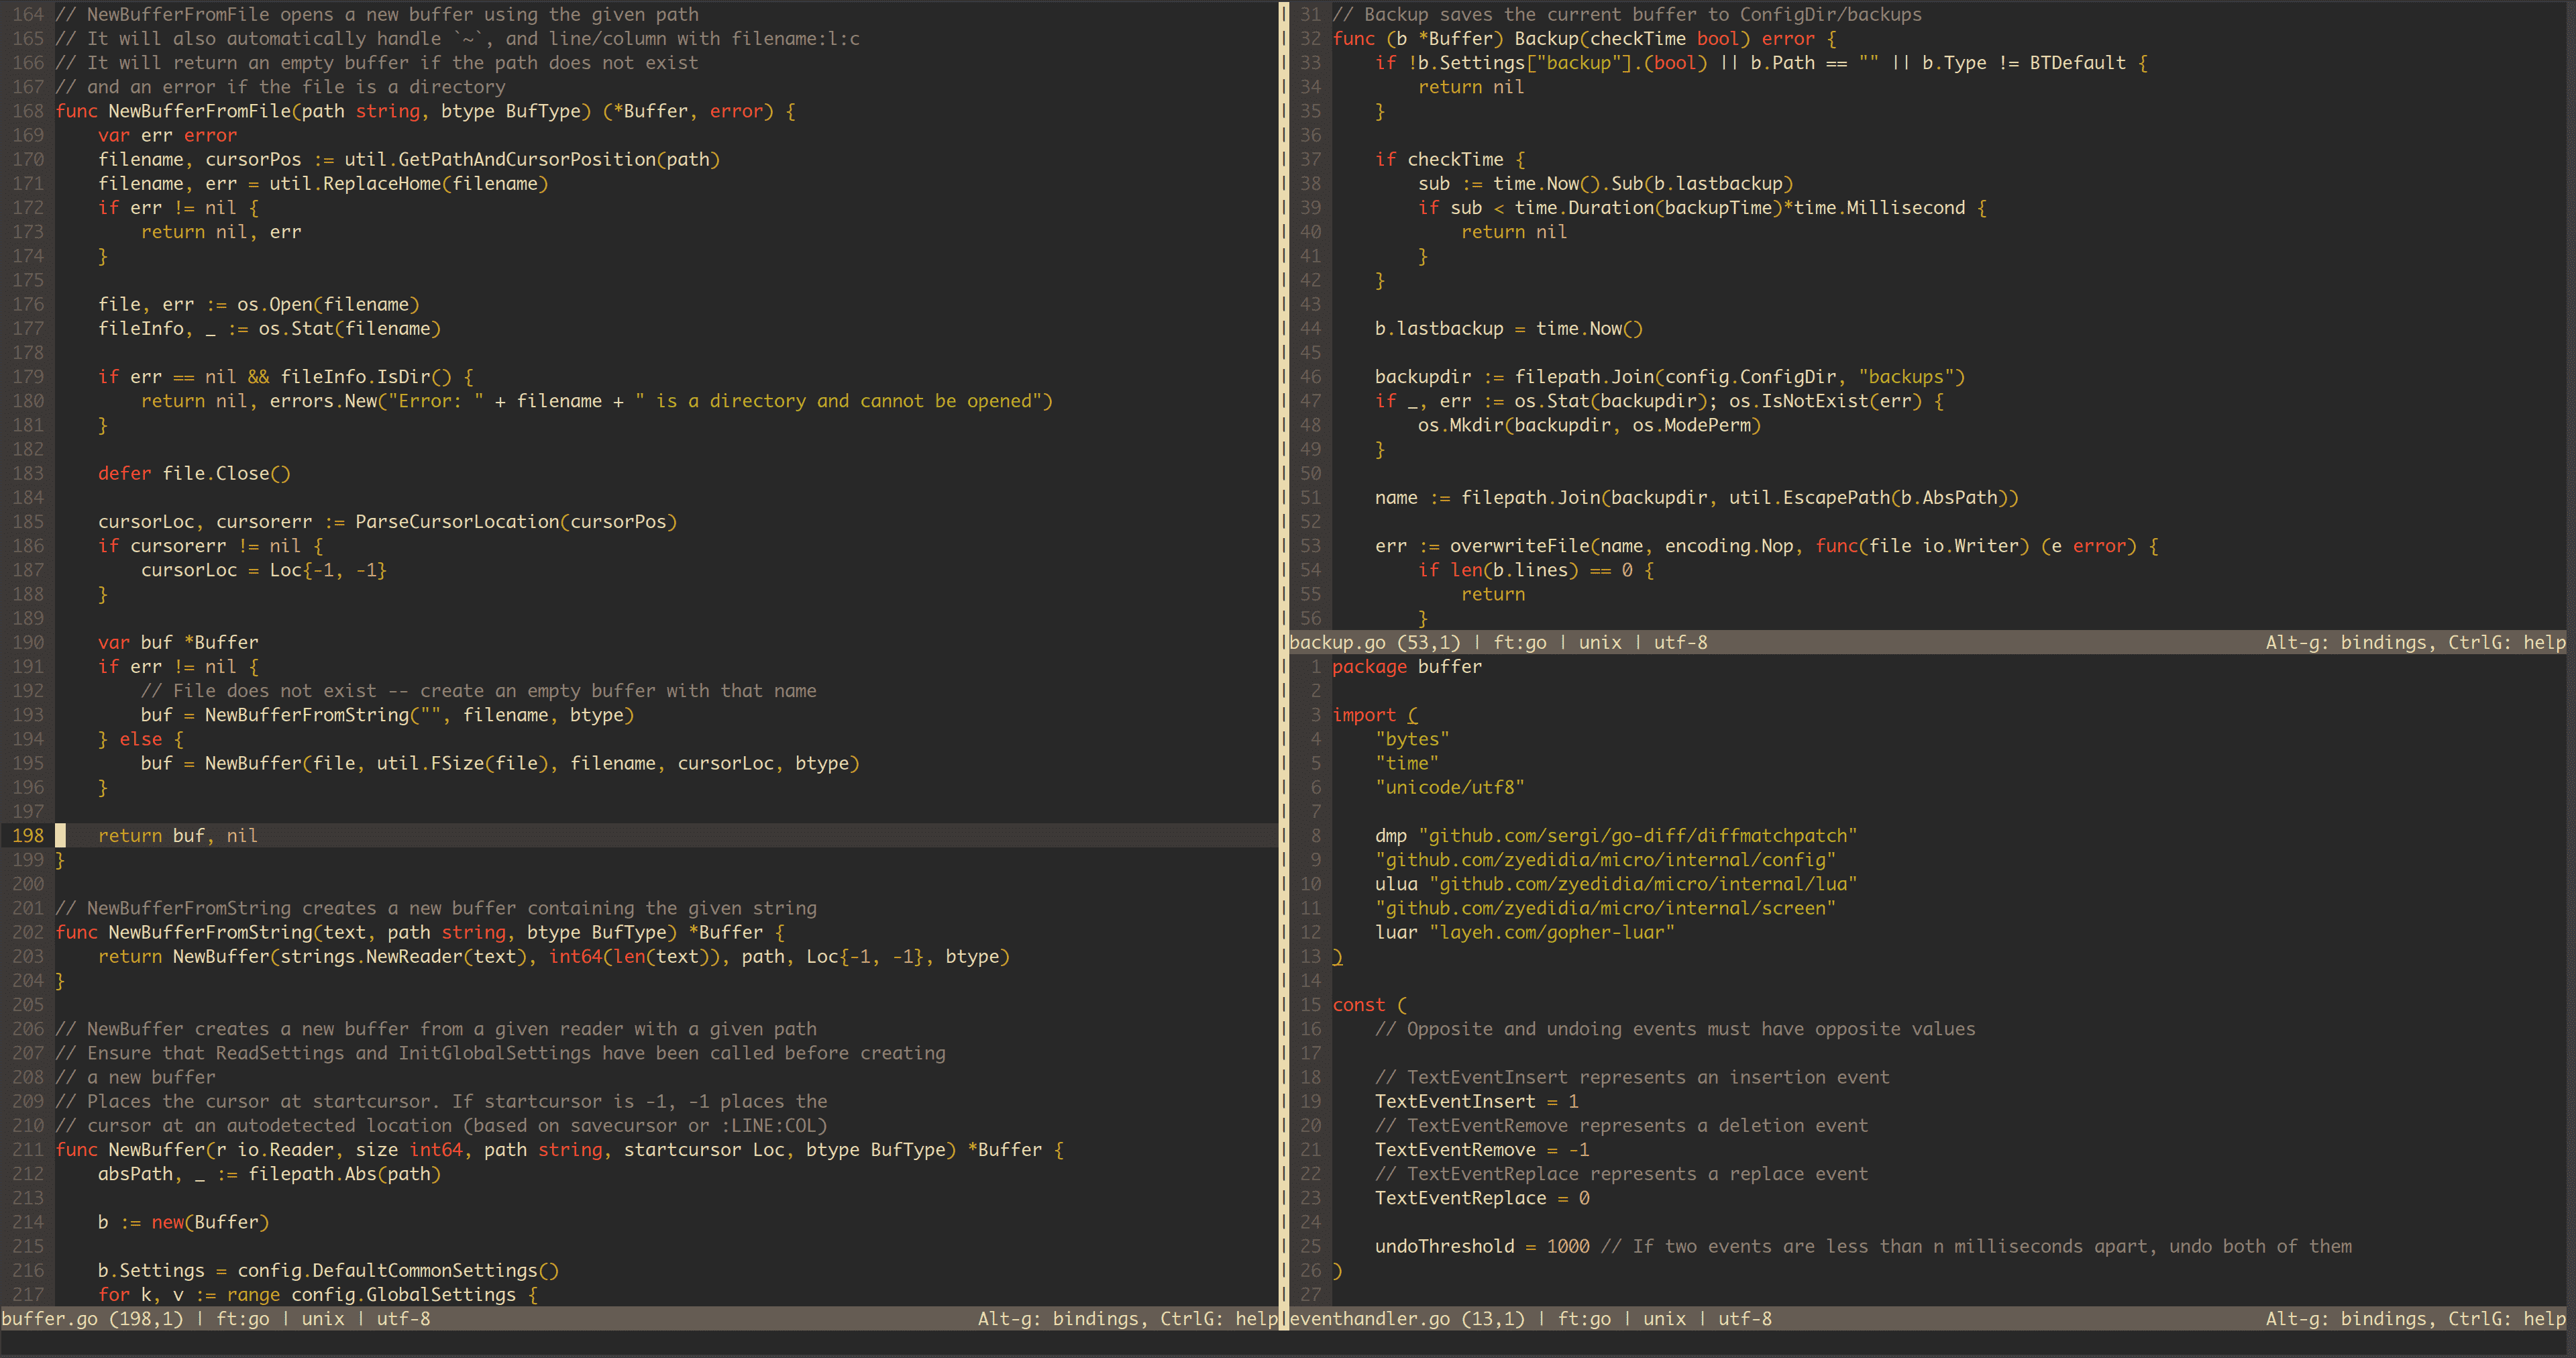Screen dimensions: 2576x1358
Task: Click the 'Opposite and undoing events' comment
Action: [1675, 1029]
